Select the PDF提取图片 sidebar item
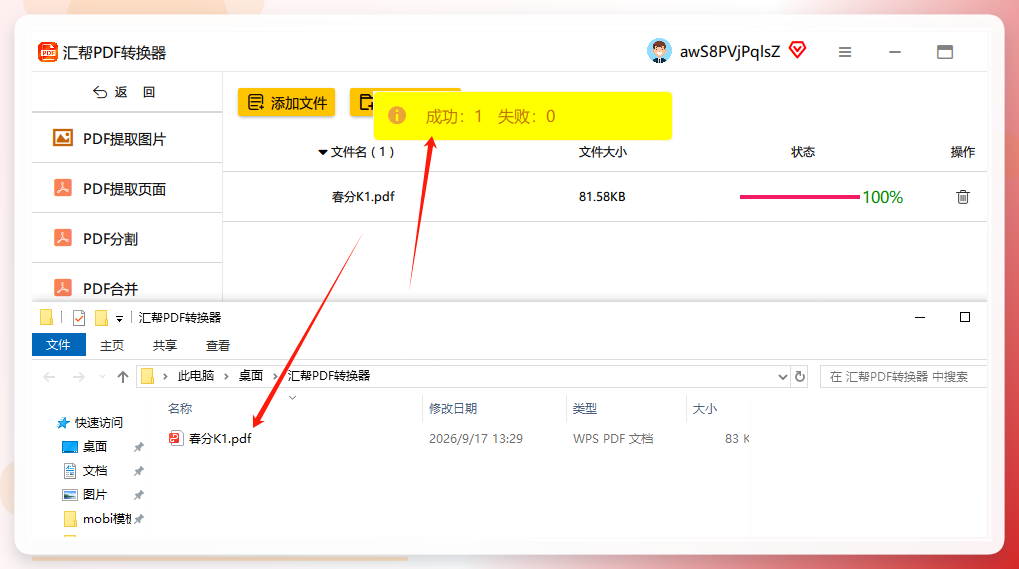1019x569 pixels. click(127, 138)
